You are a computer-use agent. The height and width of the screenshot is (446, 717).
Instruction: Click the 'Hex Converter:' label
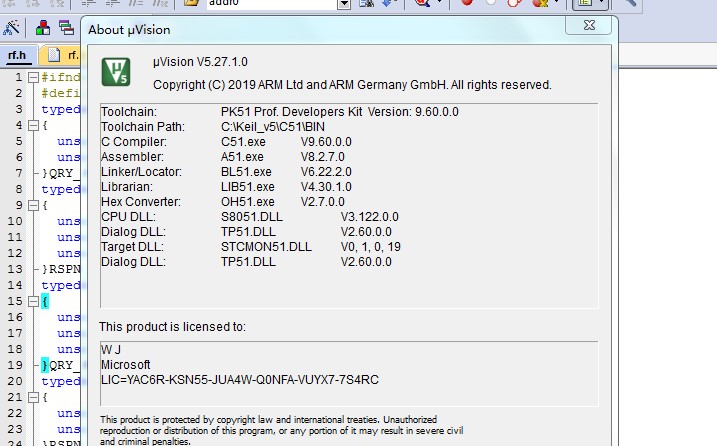(141, 202)
